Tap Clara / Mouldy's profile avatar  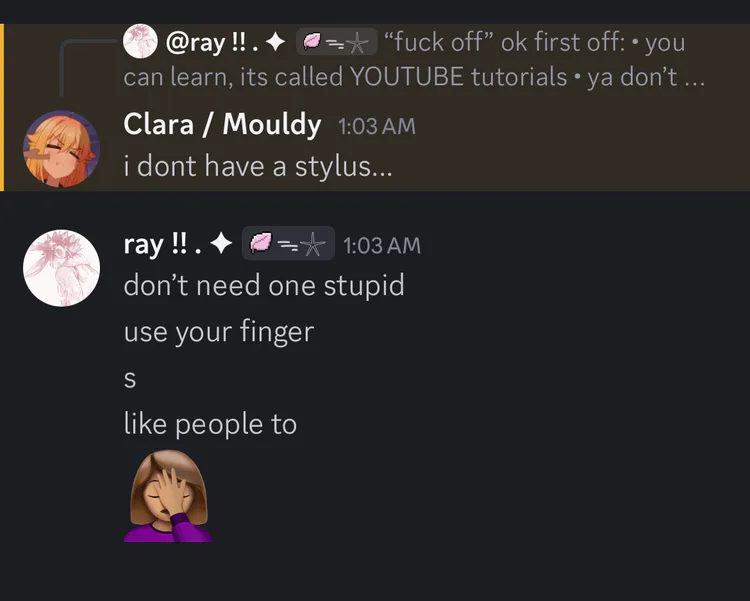61,149
